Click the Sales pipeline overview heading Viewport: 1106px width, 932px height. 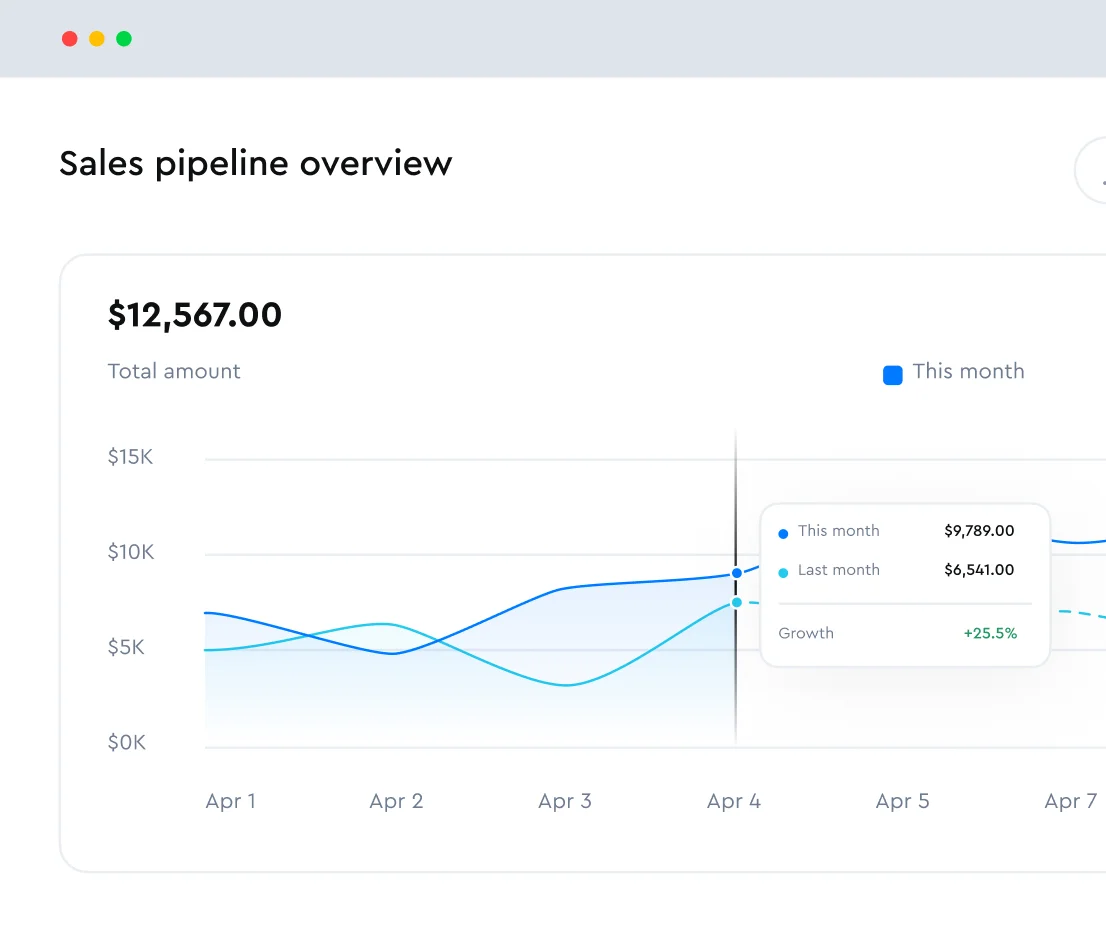pyautogui.click(x=256, y=163)
